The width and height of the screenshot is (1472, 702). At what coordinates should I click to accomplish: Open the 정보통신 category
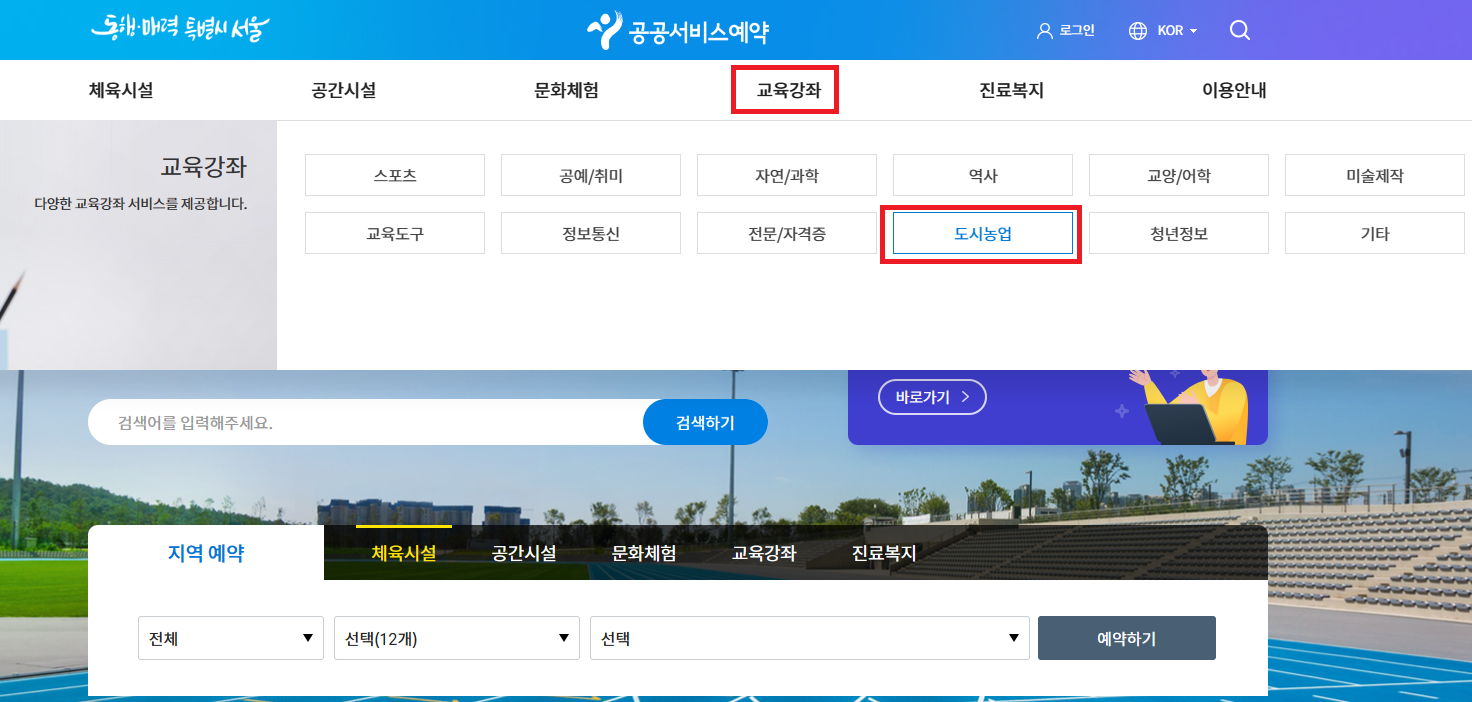pos(590,232)
